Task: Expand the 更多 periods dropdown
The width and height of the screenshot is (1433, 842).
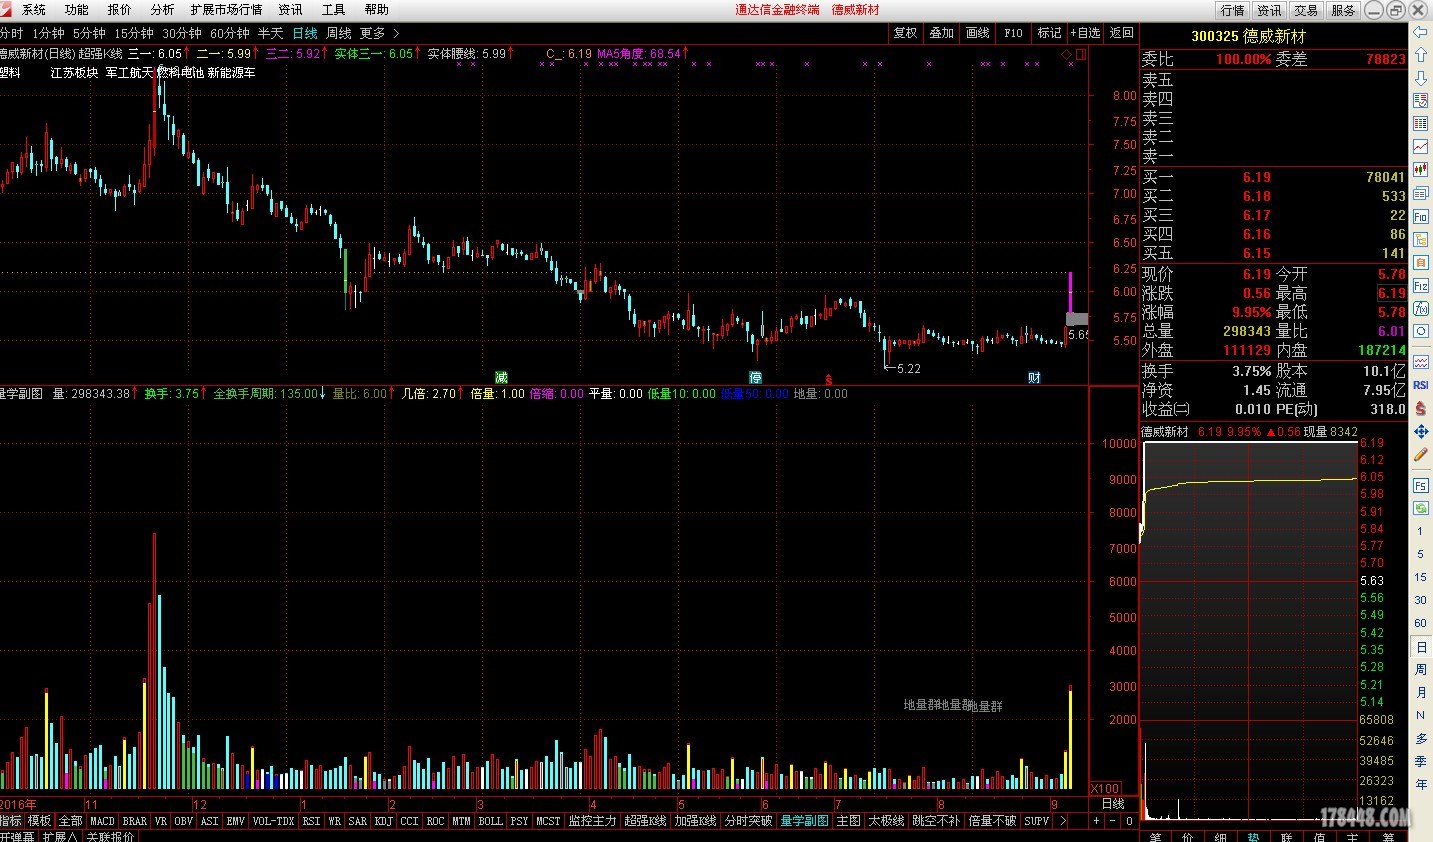Action: click(379, 33)
